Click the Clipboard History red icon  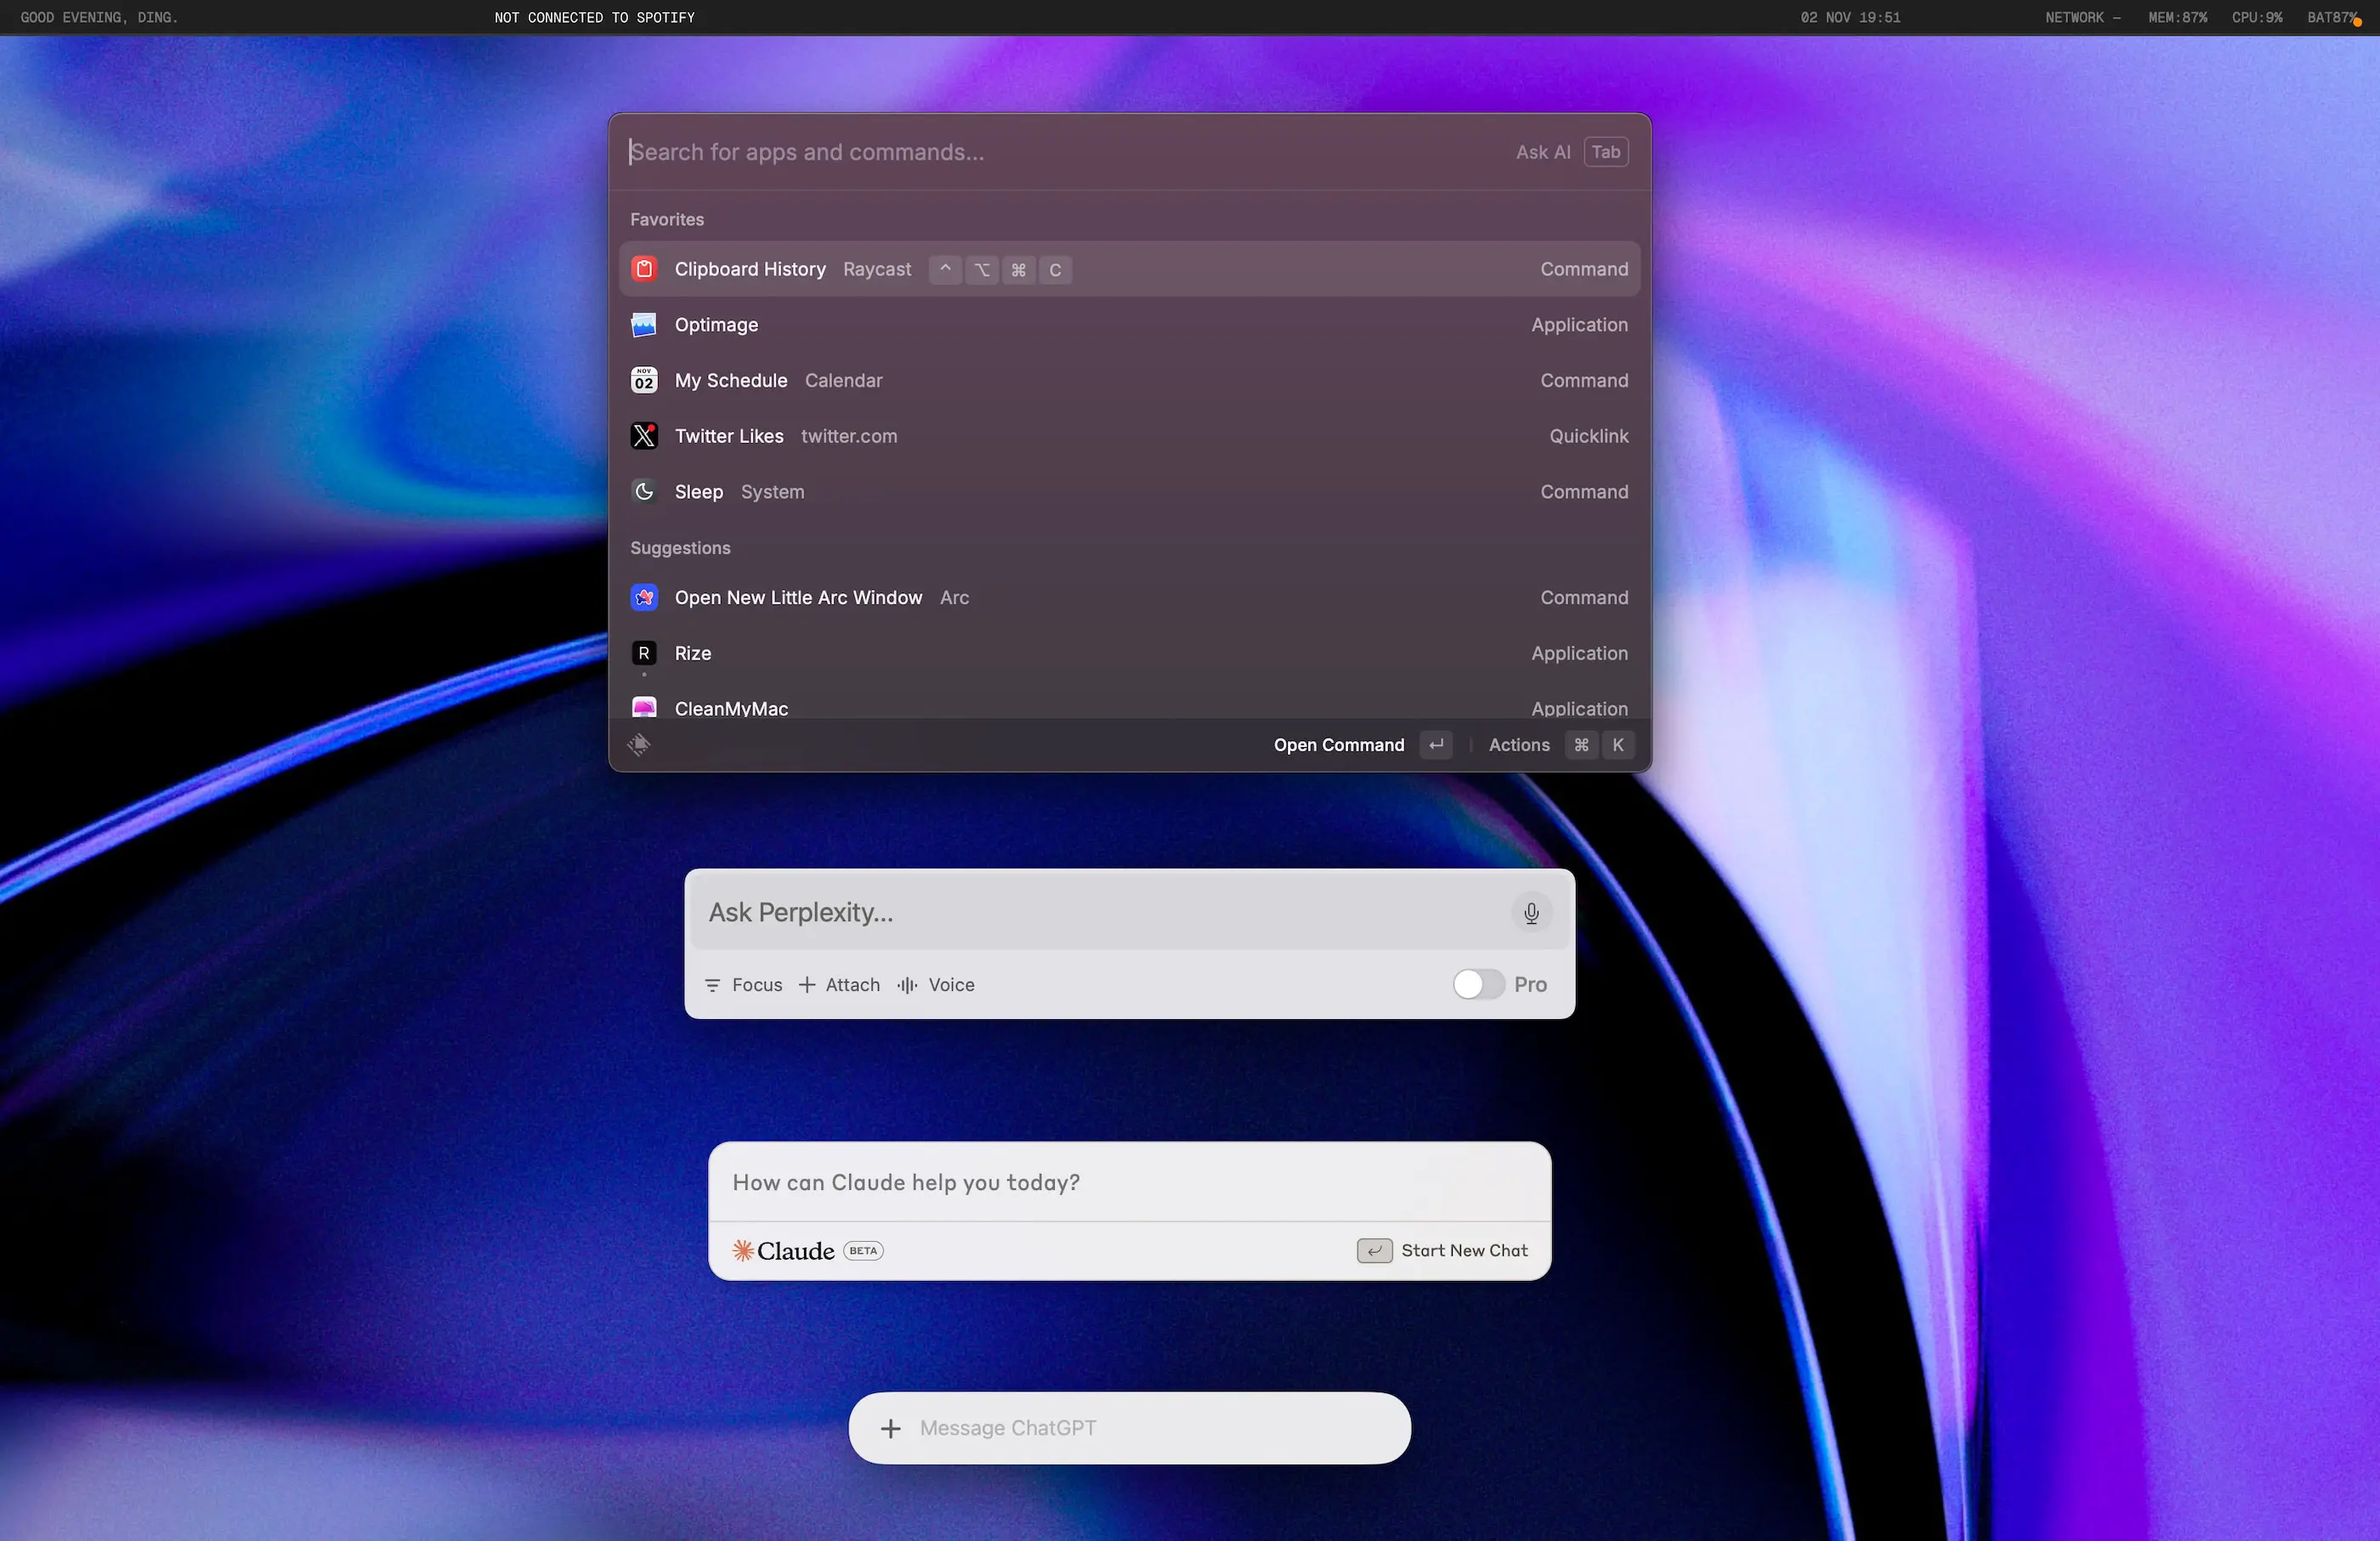[x=644, y=269]
